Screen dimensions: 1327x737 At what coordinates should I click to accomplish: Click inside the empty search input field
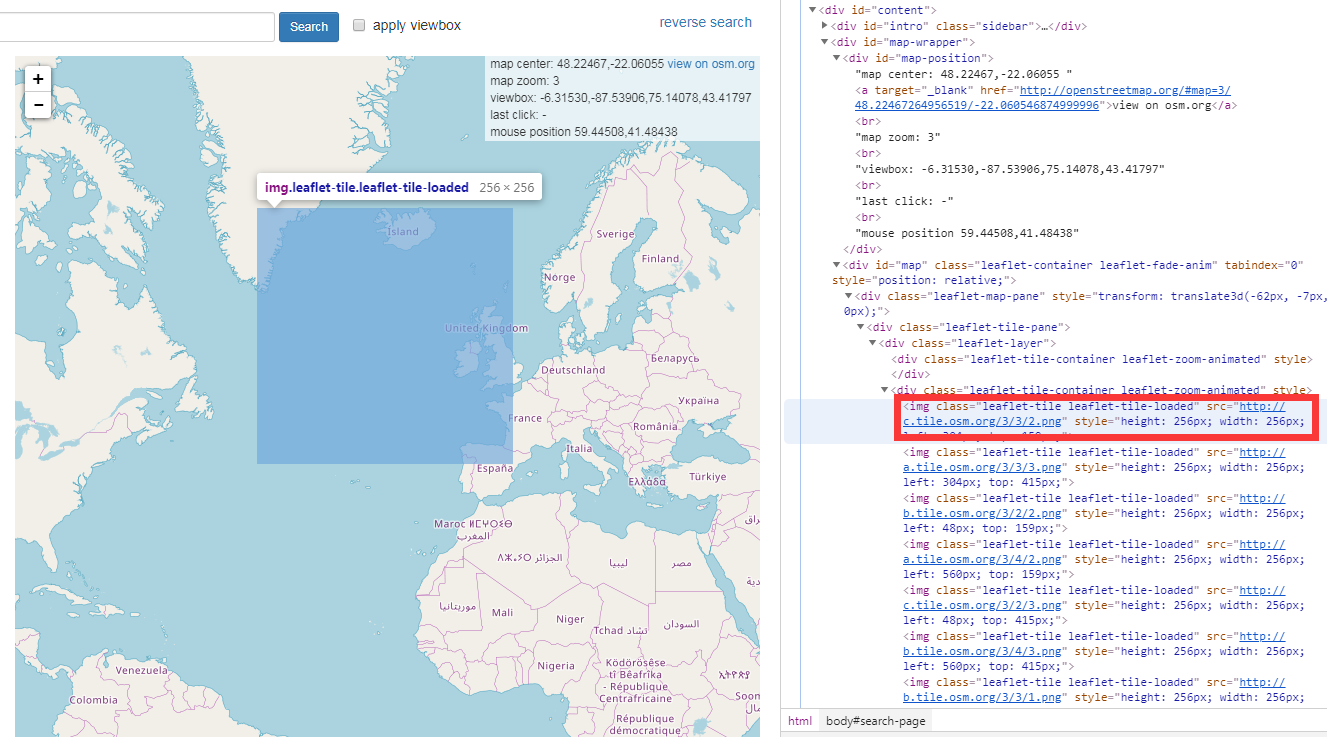(x=135, y=27)
